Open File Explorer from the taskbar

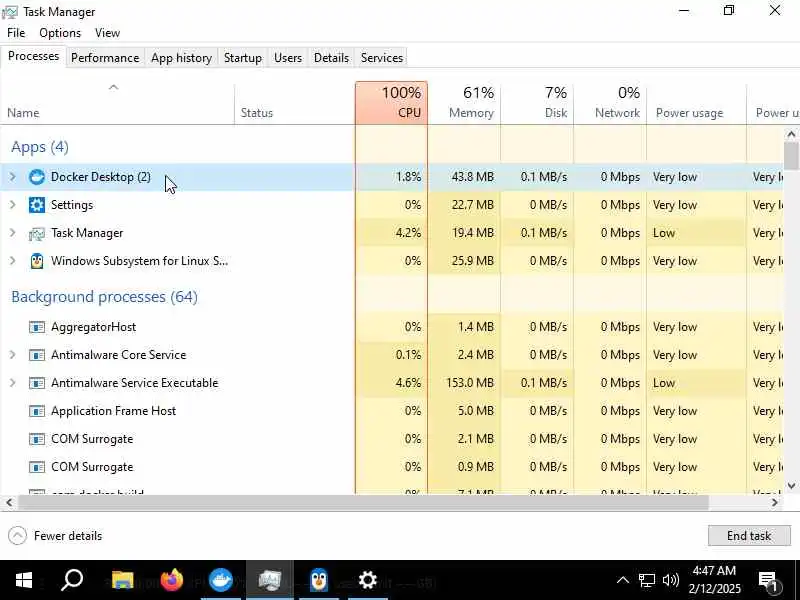click(122, 580)
